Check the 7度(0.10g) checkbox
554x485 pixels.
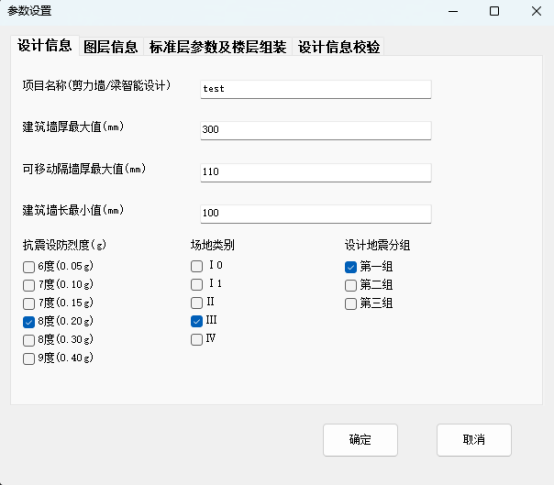coord(29,285)
